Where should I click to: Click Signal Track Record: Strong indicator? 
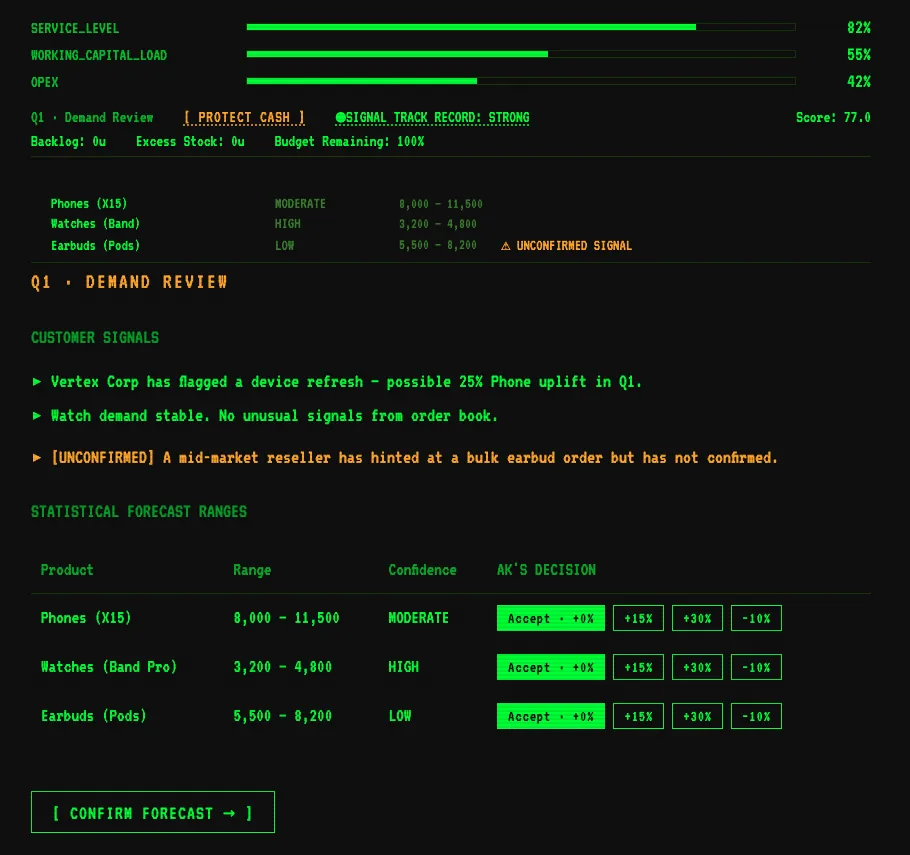(x=432, y=118)
